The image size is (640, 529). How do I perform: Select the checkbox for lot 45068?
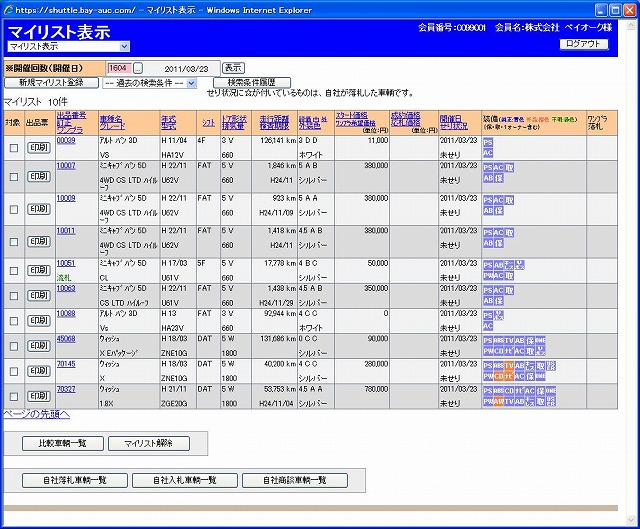[x=14, y=347]
